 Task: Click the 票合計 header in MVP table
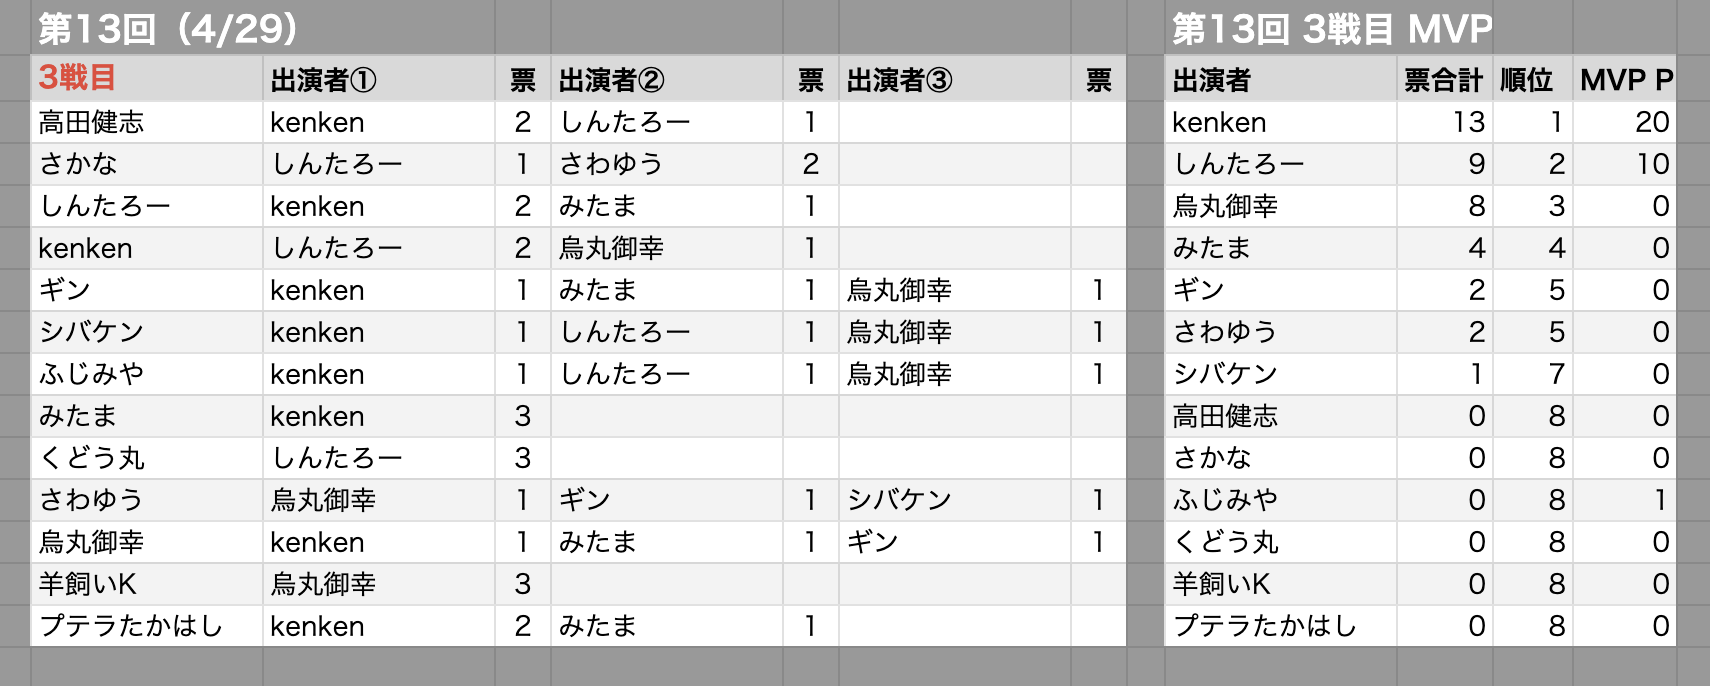click(x=1444, y=79)
